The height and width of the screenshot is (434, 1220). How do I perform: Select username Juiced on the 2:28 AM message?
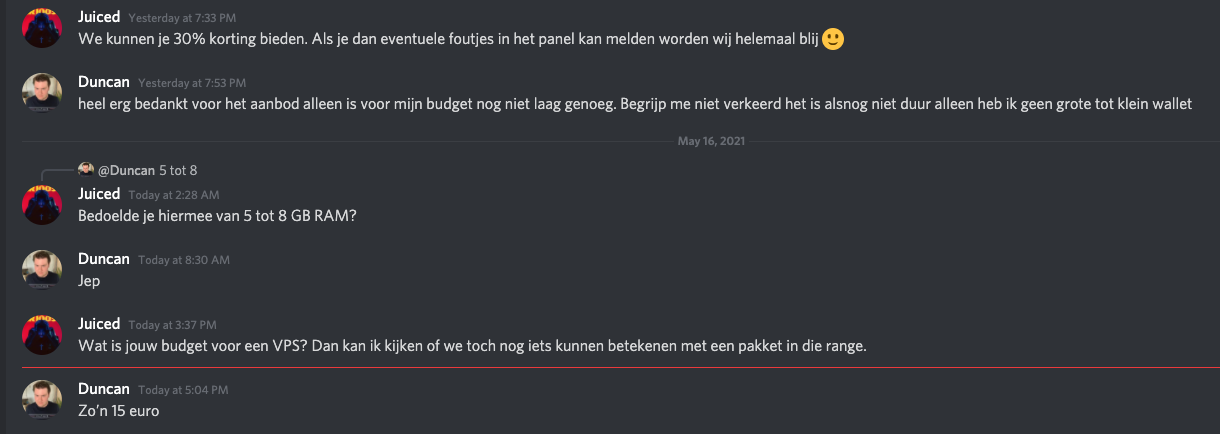coord(99,193)
